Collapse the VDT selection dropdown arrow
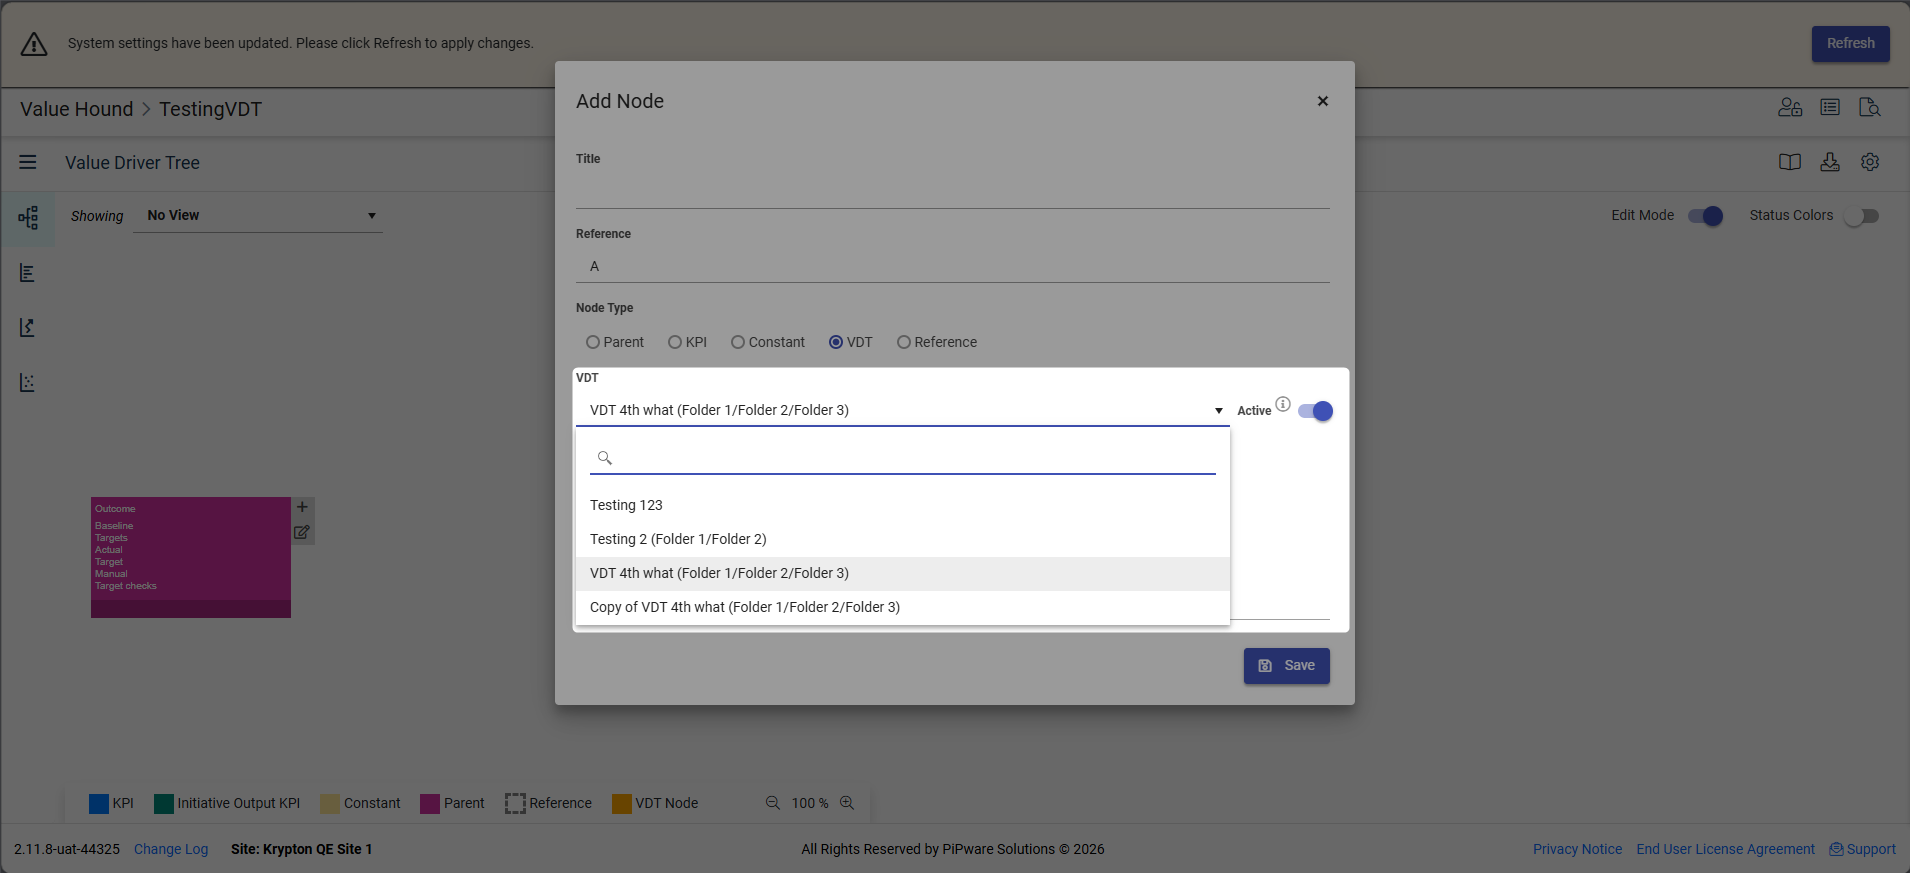This screenshot has width=1910, height=873. (1218, 411)
